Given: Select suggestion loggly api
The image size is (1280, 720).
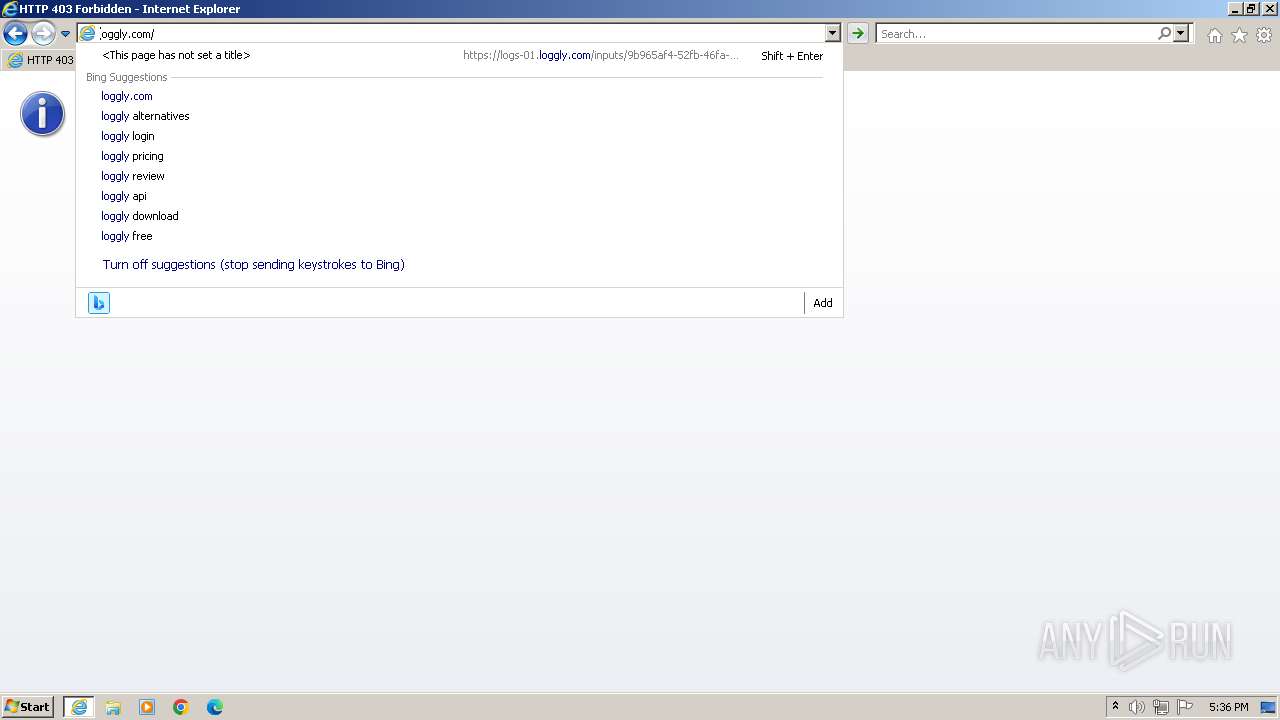Looking at the screenshot, I should [x=124, y=196].
